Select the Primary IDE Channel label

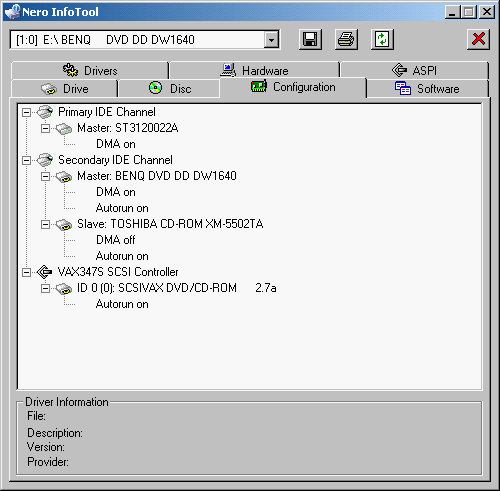[x=107, y=112]
